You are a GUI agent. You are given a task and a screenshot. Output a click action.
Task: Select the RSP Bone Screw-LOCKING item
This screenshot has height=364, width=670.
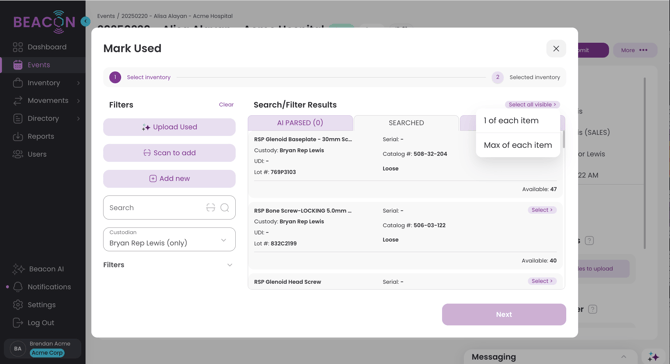(x=542, y=210)
